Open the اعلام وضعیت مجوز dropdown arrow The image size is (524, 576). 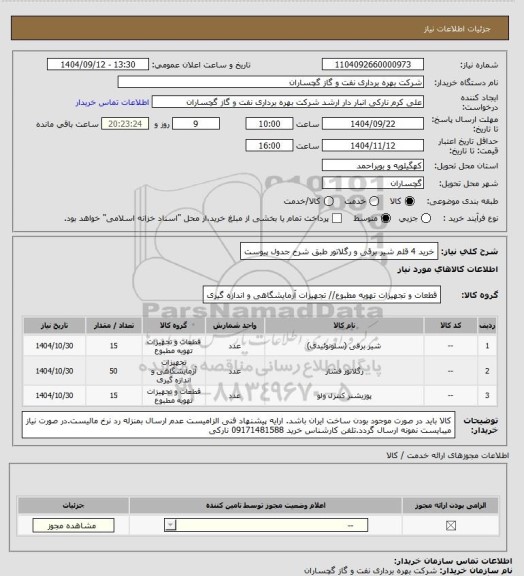tap(170, 525)
